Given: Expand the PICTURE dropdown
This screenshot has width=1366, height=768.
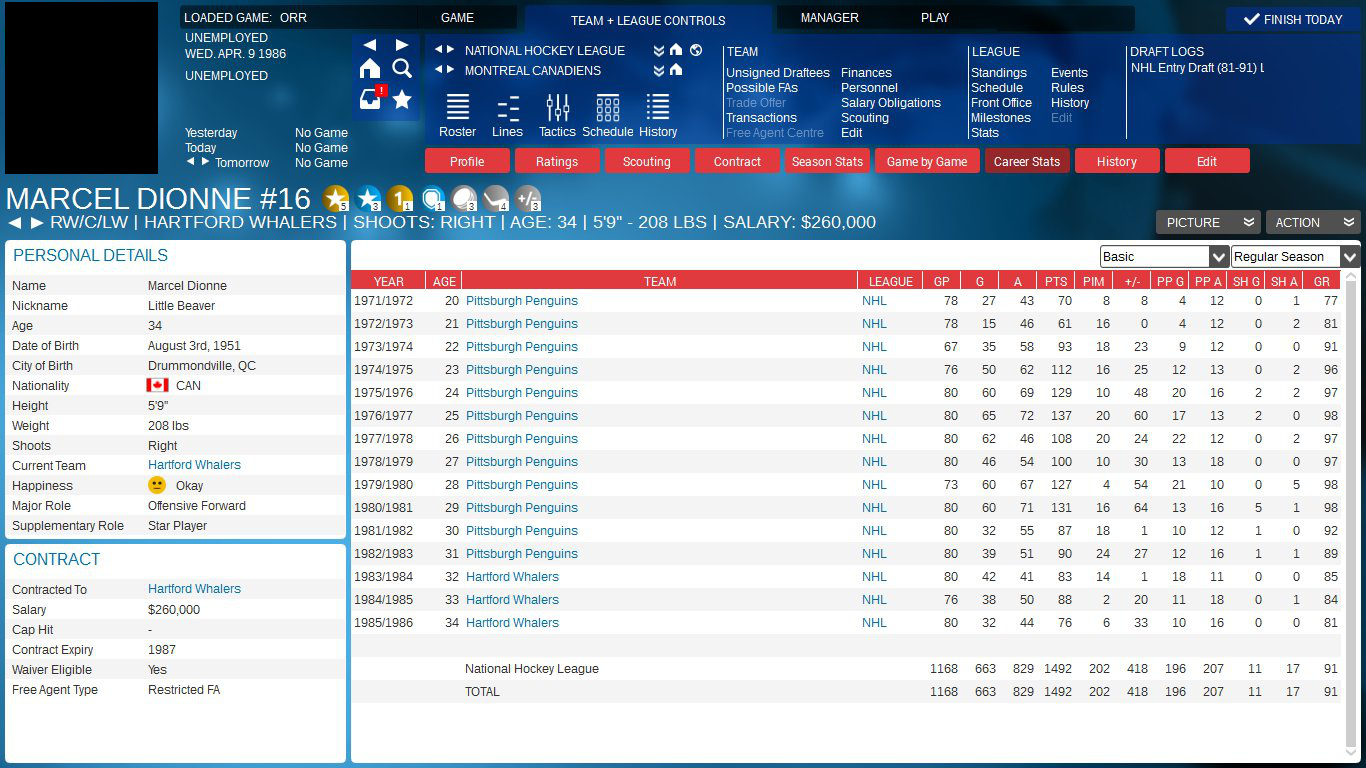Looking at the screenshot, I should [x=1208, y=222].
